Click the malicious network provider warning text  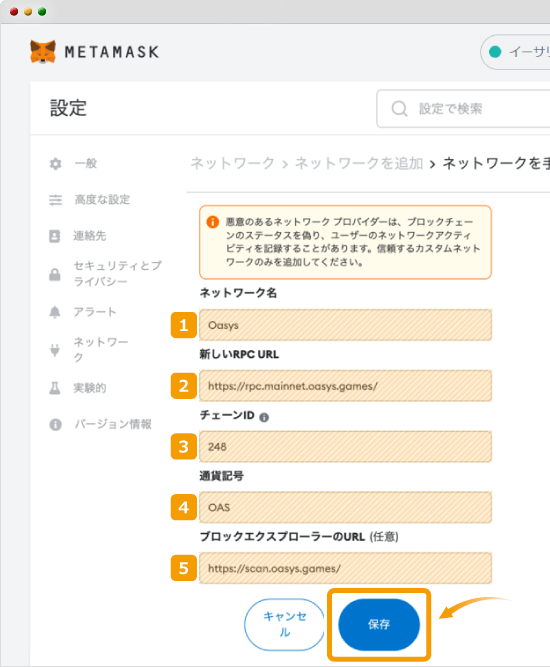point(353,242)
